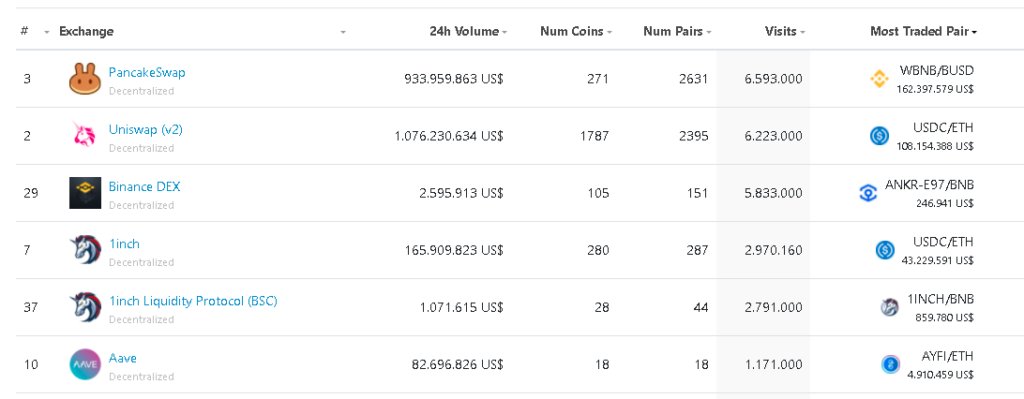Sort by 24h Volume column arrow
1024x399 pixels.
[504, 32]
